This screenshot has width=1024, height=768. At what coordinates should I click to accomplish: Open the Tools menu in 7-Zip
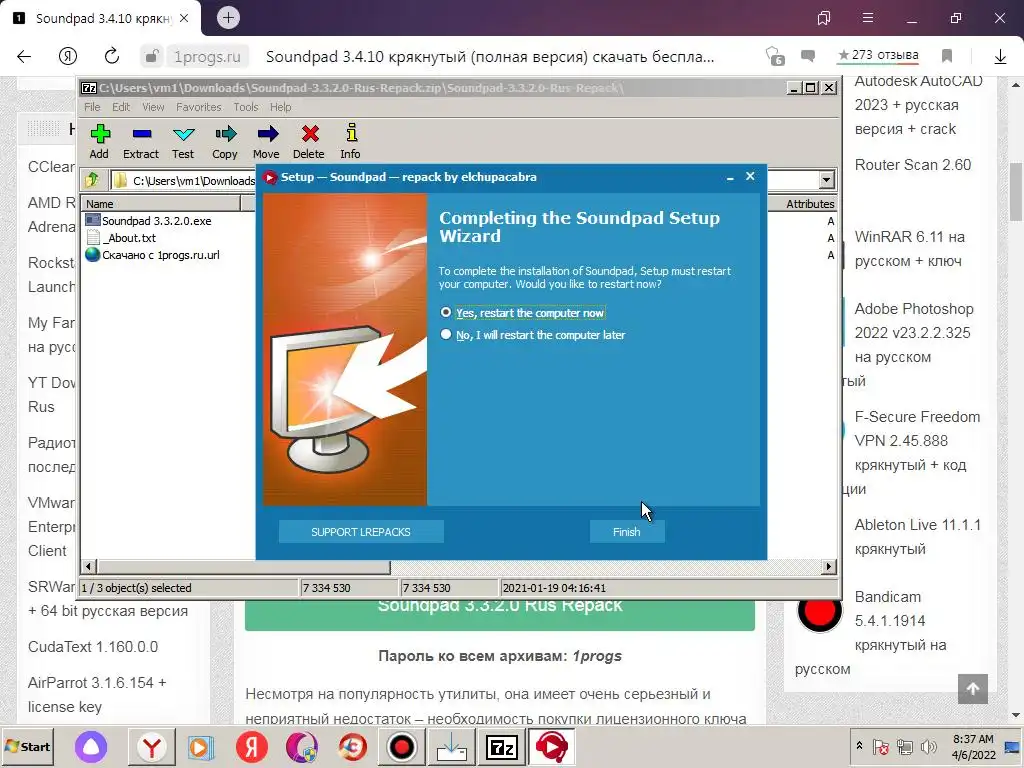coord(246,107)
